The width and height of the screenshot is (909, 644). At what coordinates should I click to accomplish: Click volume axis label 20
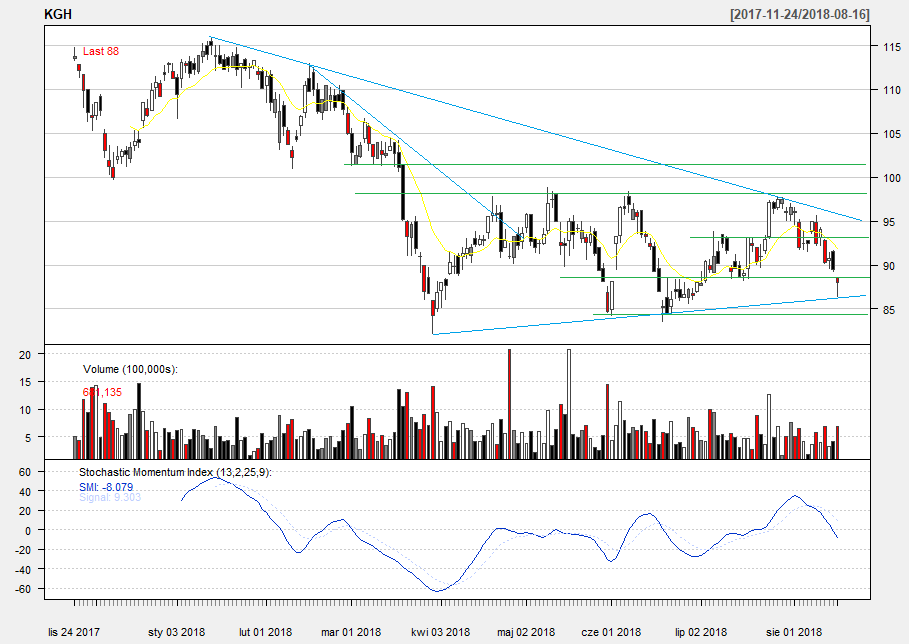click(24, 354)
